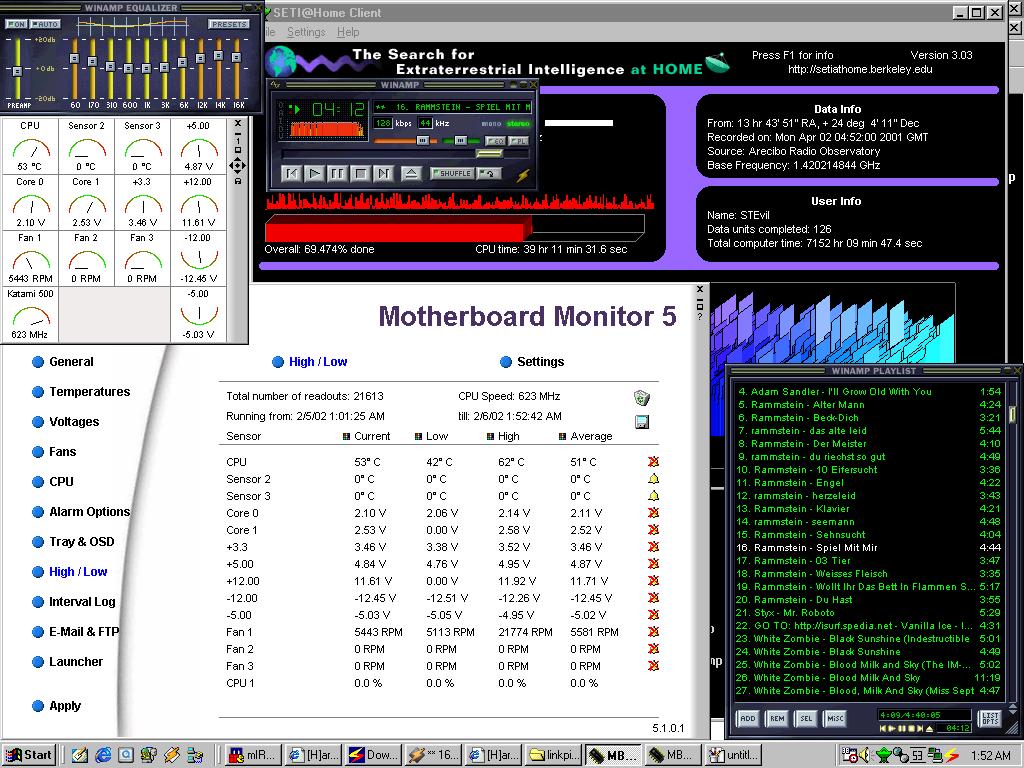This screenshot has height=768, width=1024.
Task: Click the SEL button in Winamp Playlist
Action: click(x=807, y=718)
